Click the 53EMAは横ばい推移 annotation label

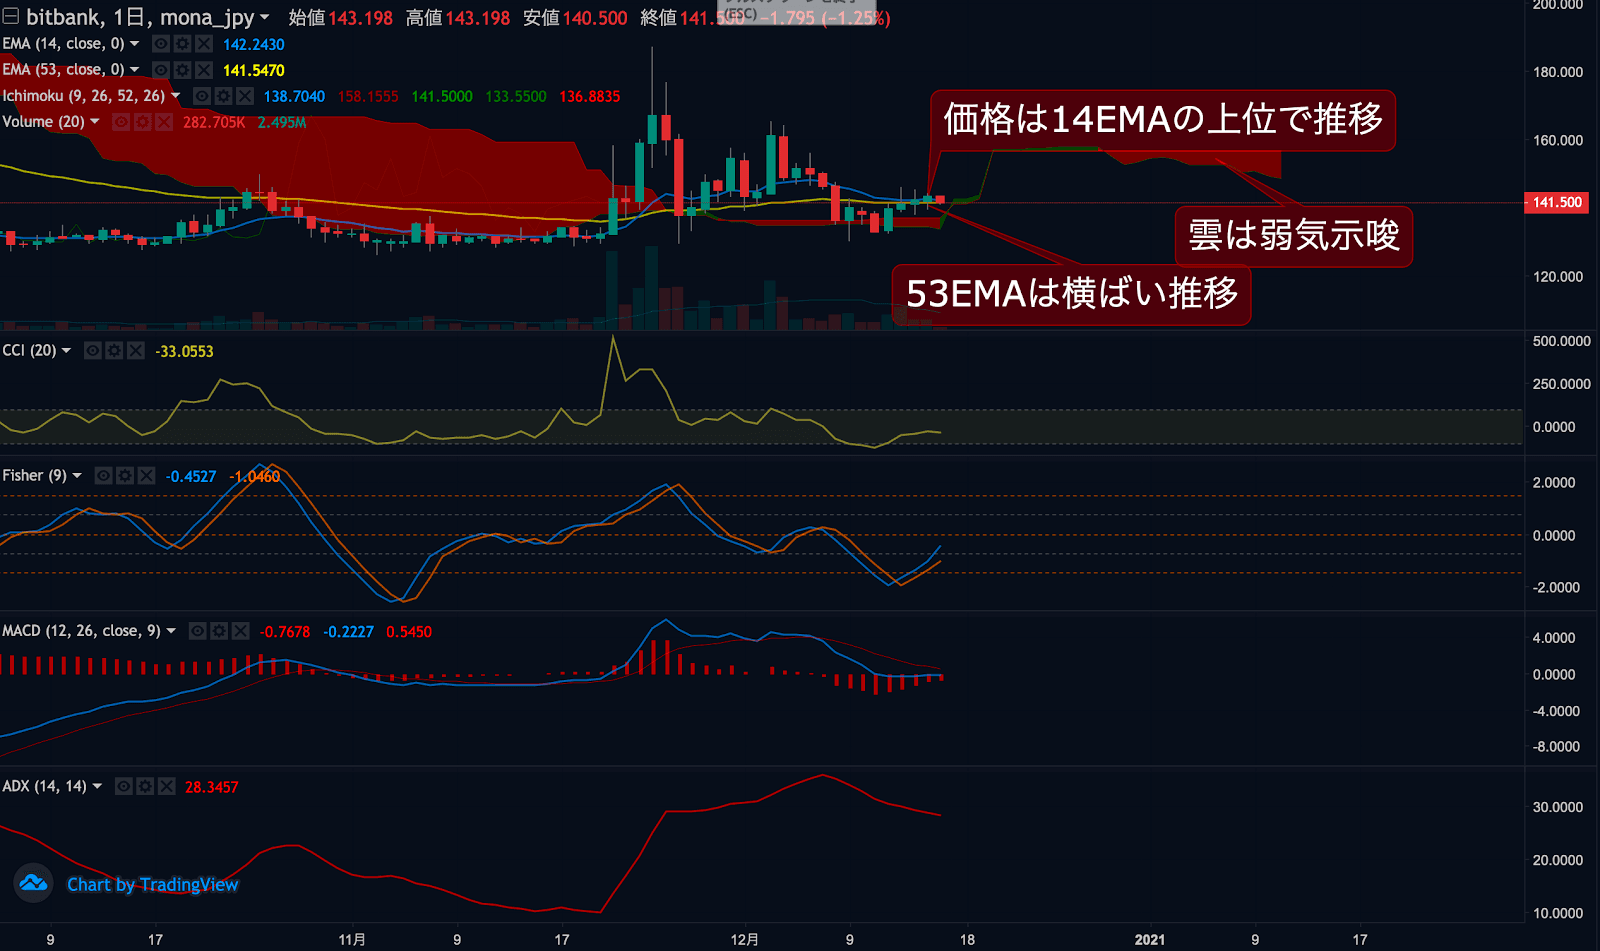coord(1071,294)
